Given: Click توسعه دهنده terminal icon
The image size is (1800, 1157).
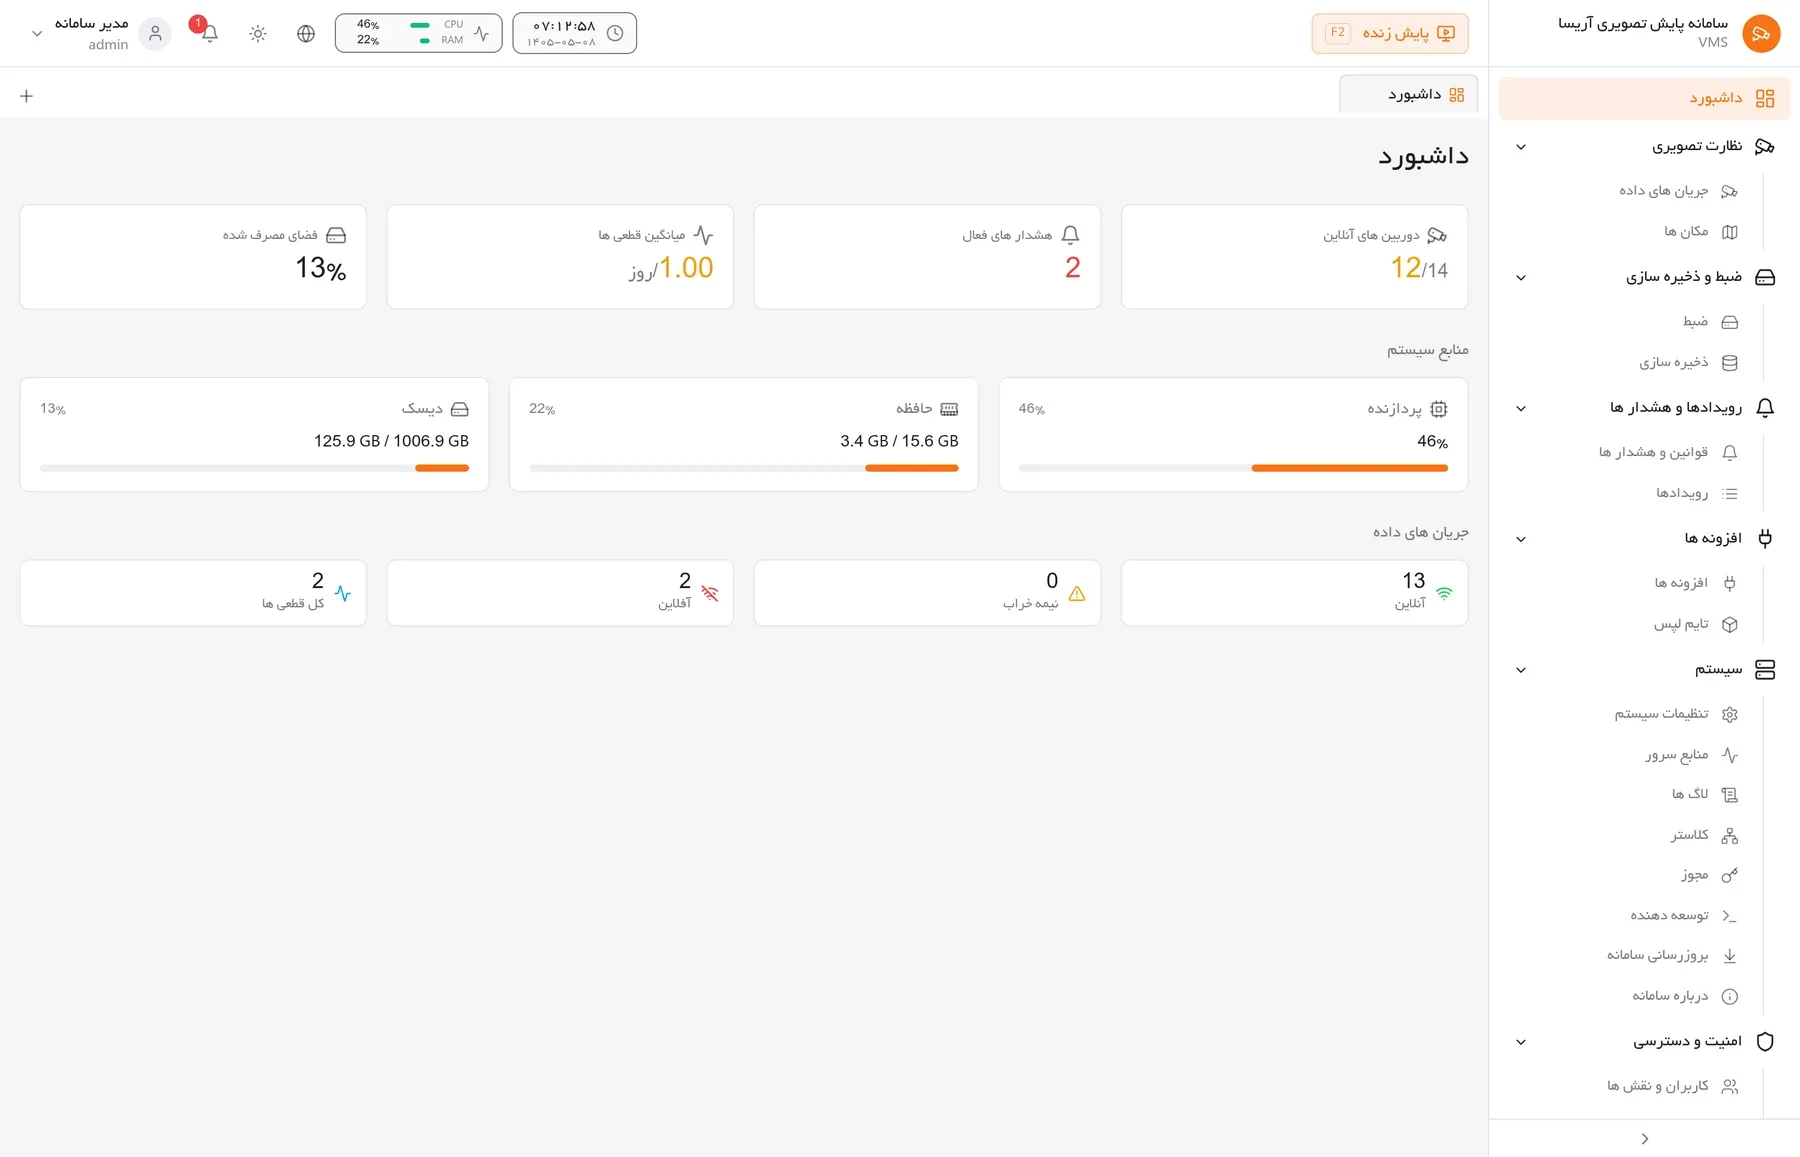Looking at the screenshot, I should [1730, 916].
